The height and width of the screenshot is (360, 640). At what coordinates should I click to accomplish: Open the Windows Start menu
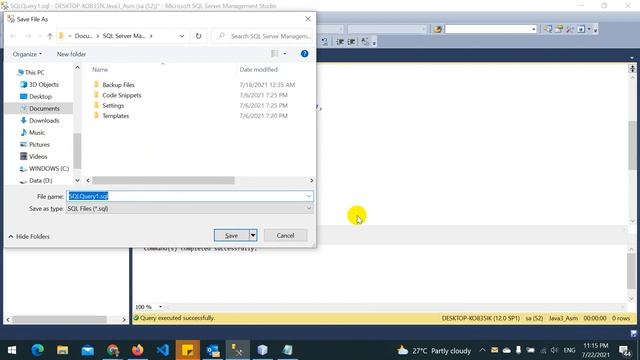12,350
